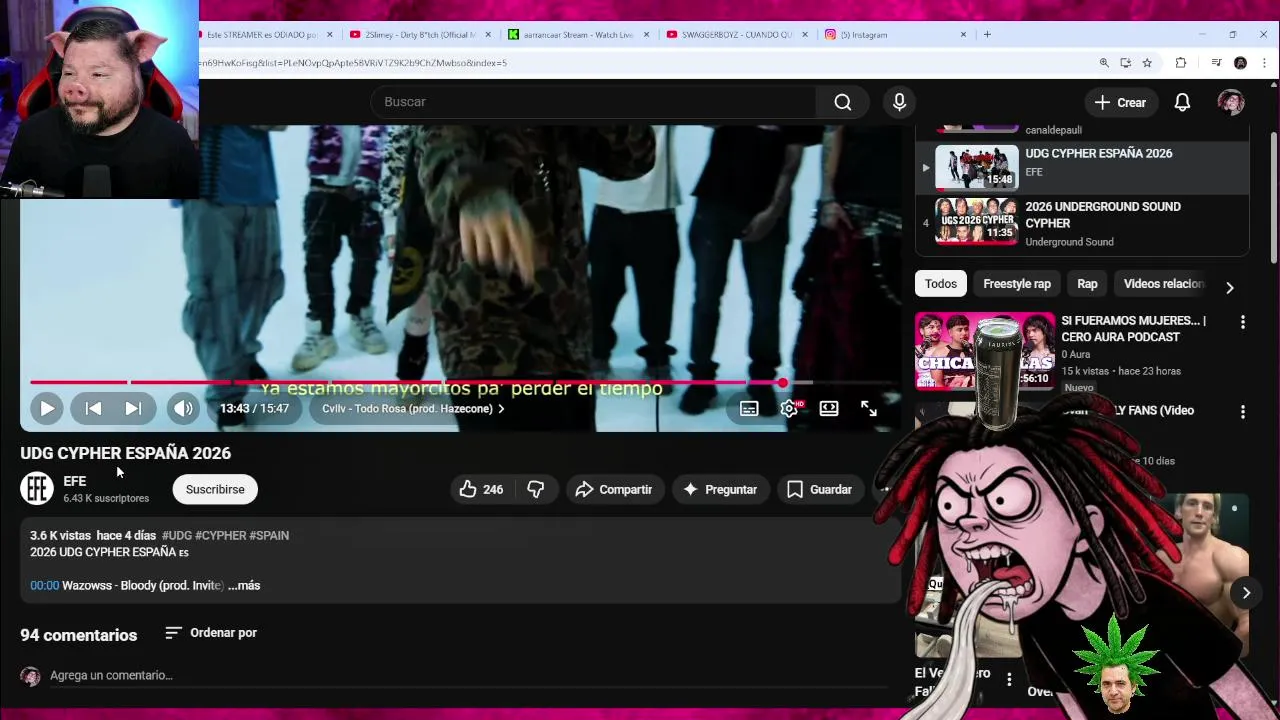Select the 'Rap' filter chip

[x=1087, y=284]
